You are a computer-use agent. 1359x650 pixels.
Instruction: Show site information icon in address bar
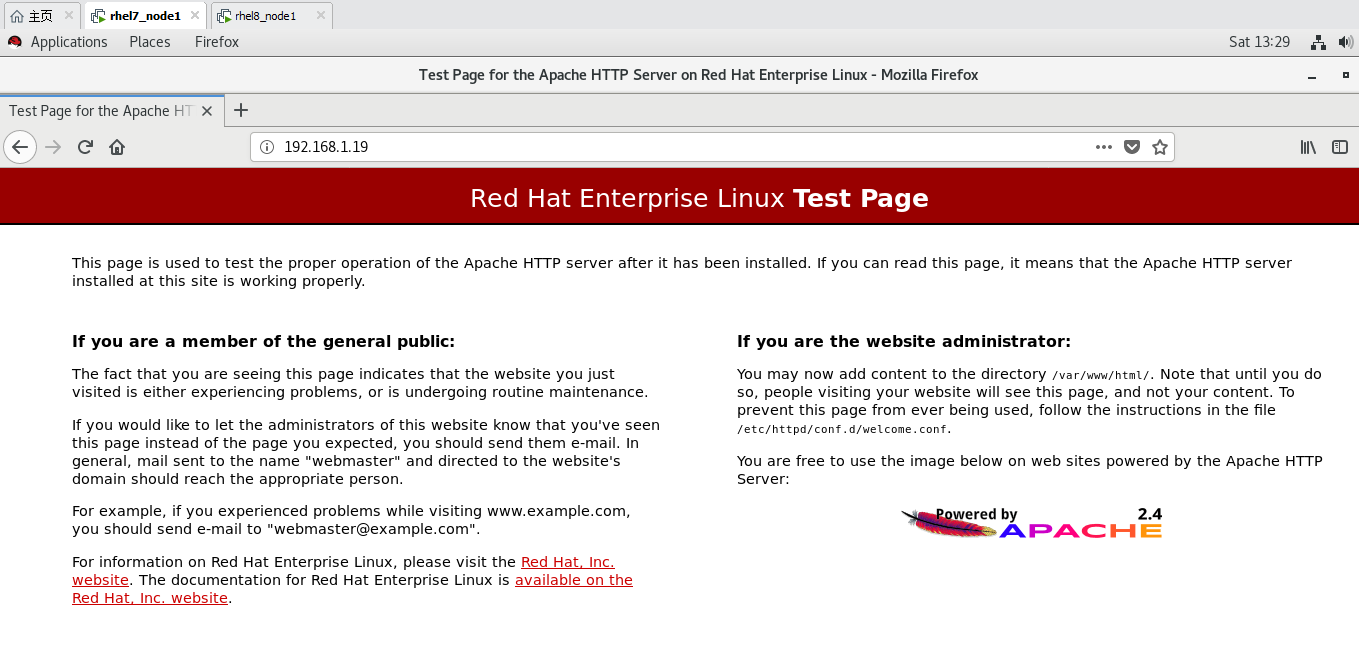(267, 147)
